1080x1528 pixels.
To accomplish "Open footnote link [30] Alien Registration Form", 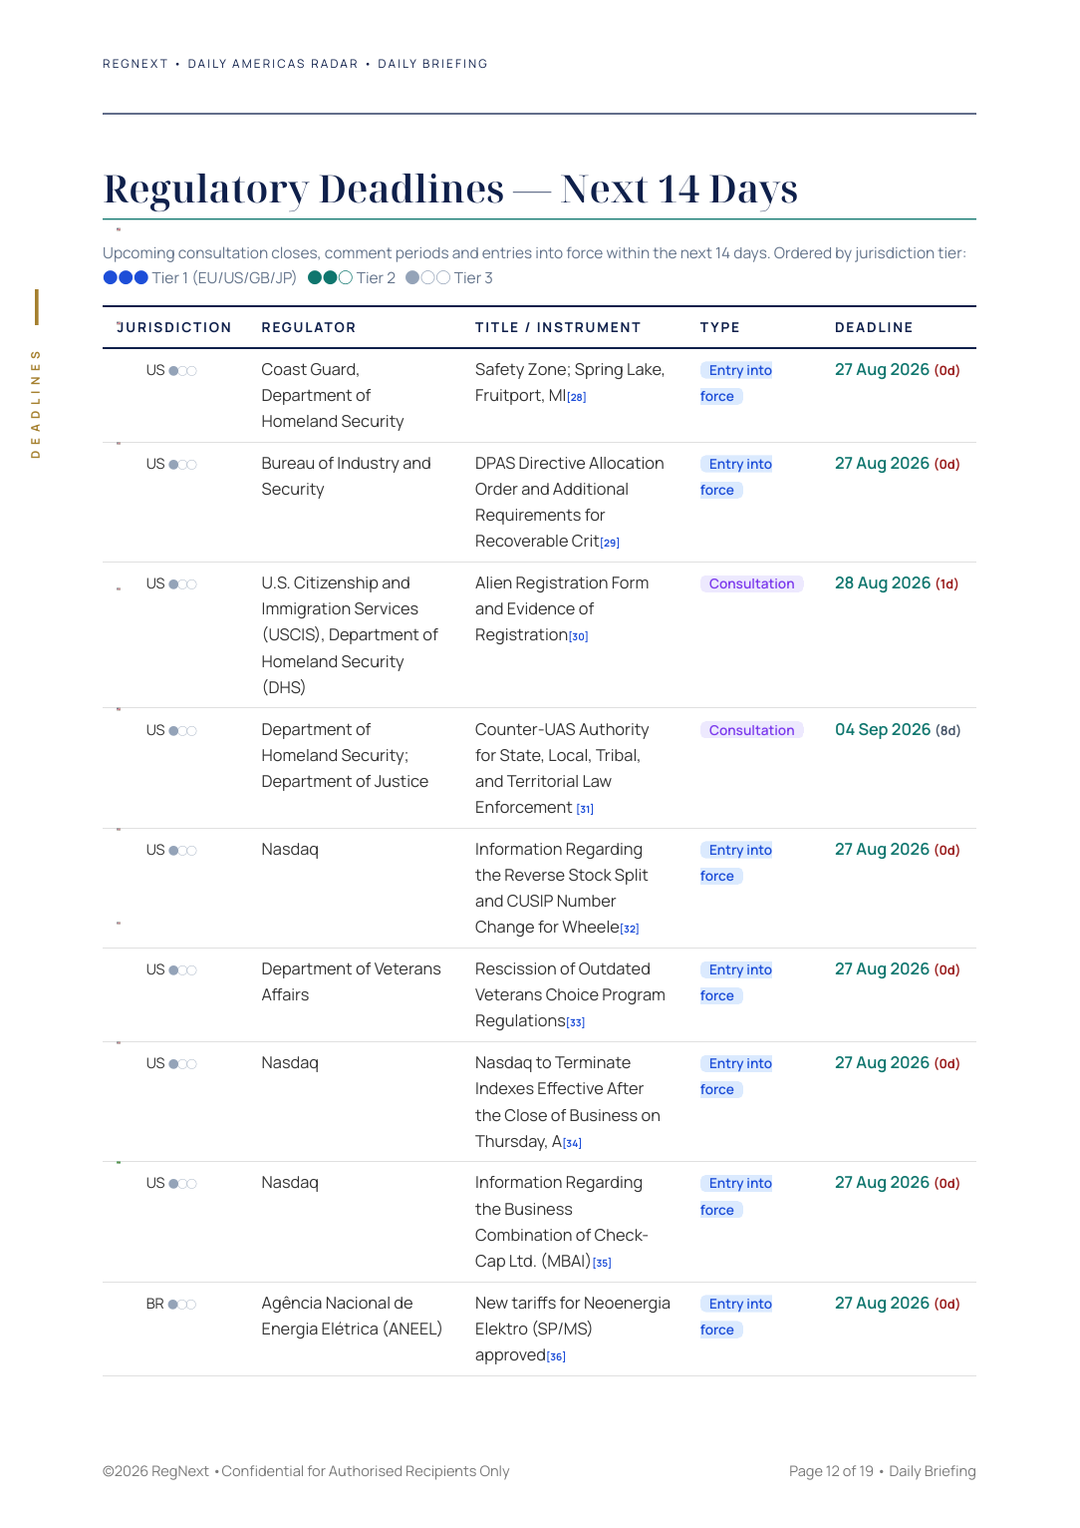I will click(x=578, y=637).
